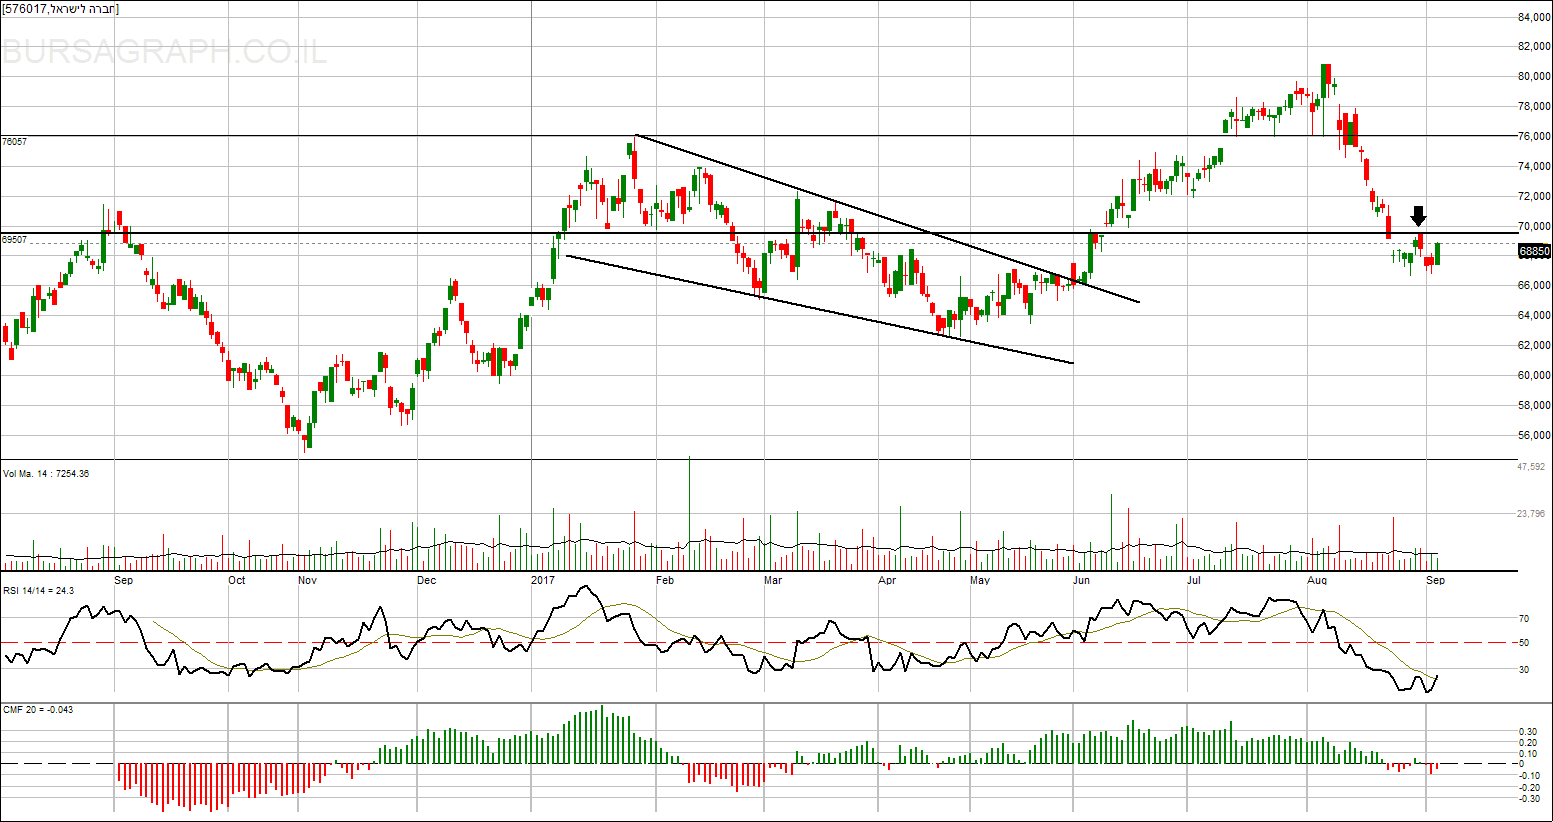Image resolution: width=1553 pixels, height=822 pixels.
Task: Pick the Aug month label
Action: click(x=1317, y=580)
